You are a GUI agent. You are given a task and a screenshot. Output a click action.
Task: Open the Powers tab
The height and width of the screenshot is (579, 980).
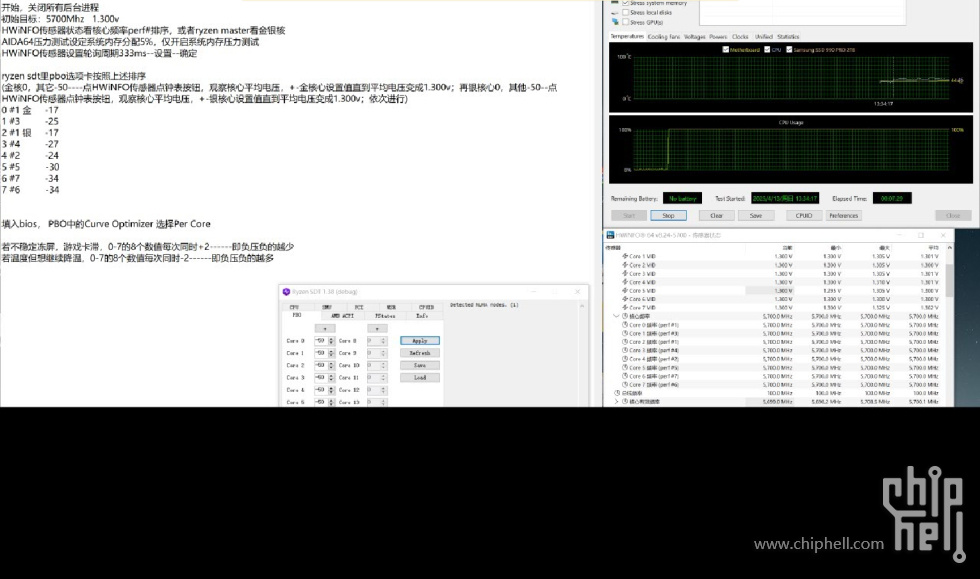click(718, 37)
